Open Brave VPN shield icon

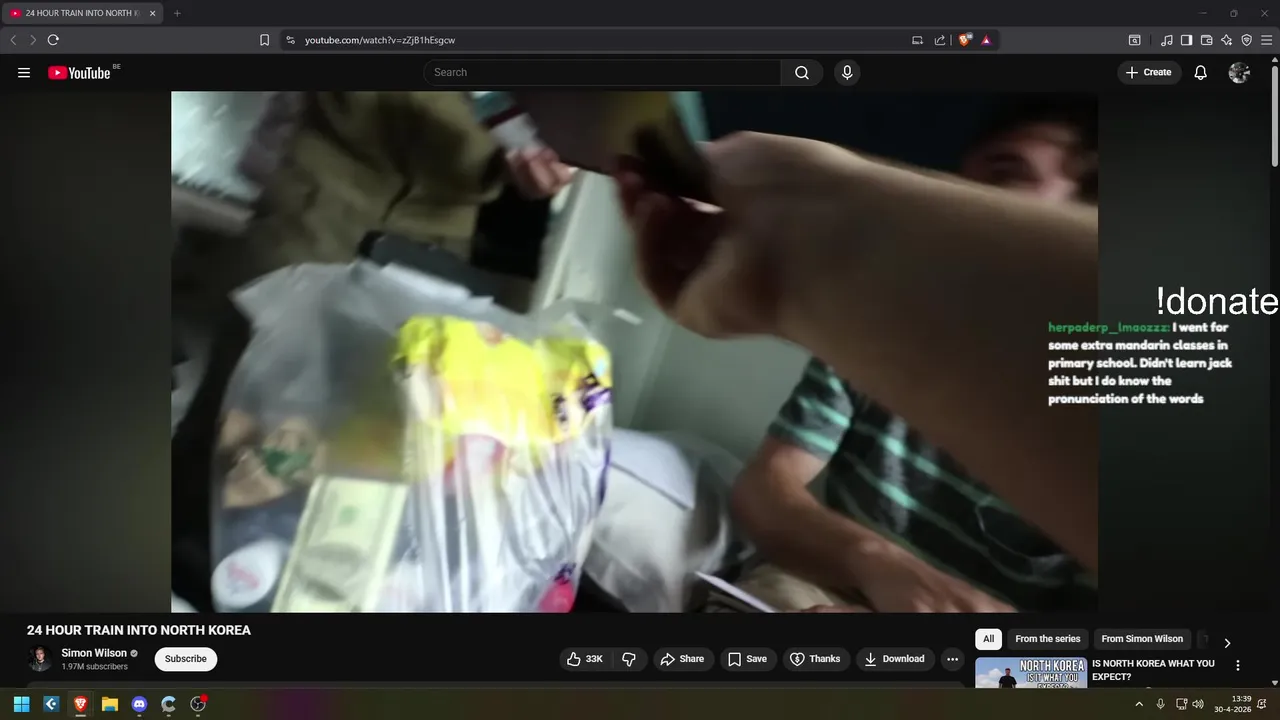(x=1247, y=40)
